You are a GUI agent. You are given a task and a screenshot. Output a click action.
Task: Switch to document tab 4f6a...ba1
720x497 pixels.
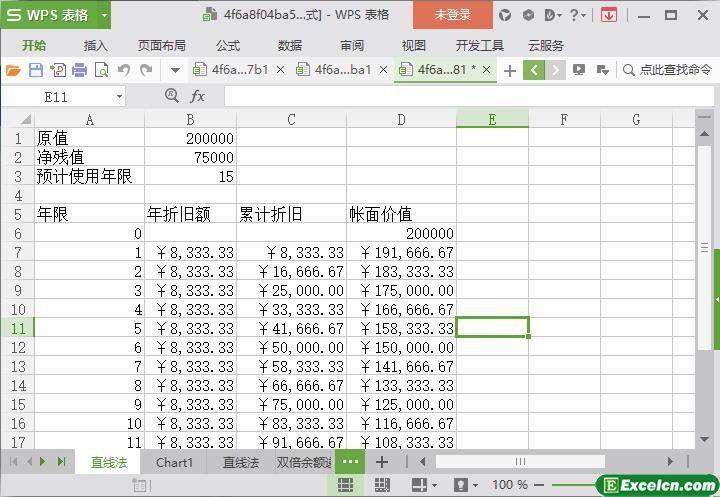(x=343, y=70)
